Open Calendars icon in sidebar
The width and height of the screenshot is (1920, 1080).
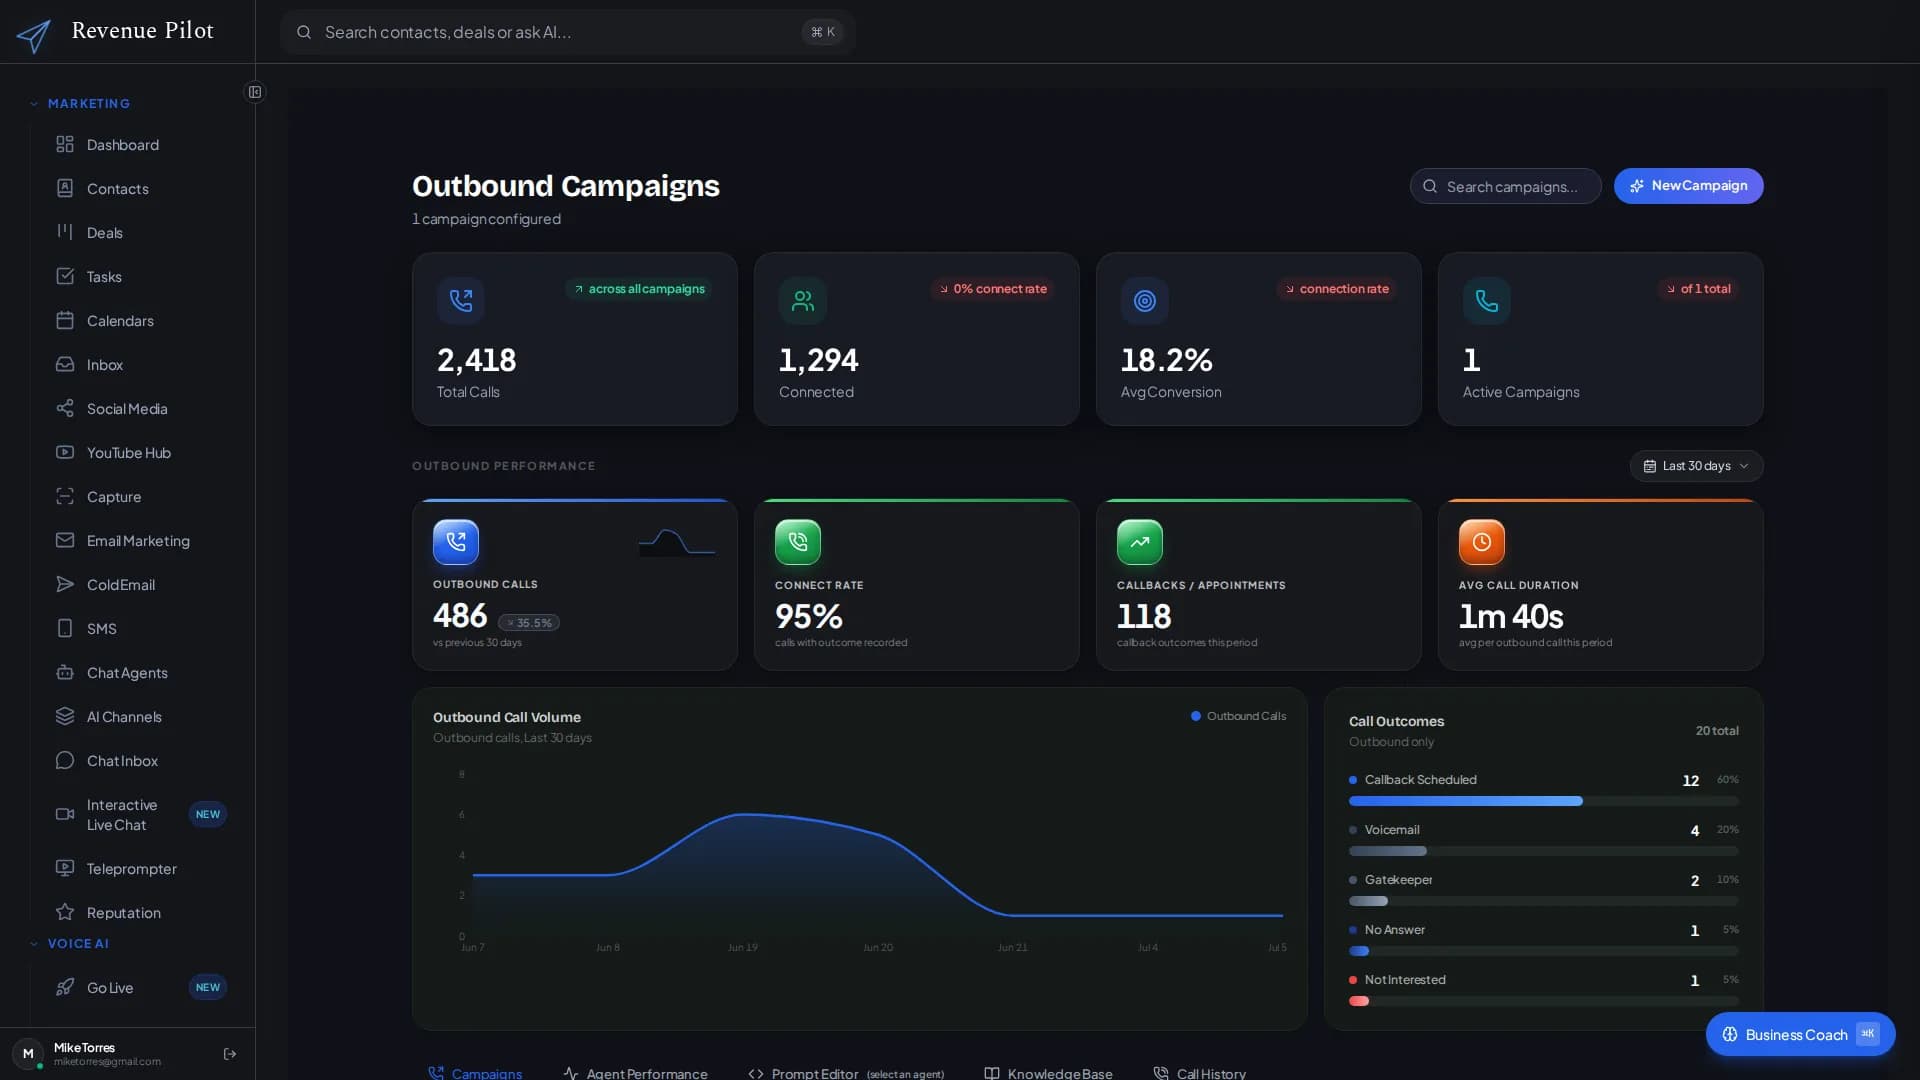[x=65, y=320]
